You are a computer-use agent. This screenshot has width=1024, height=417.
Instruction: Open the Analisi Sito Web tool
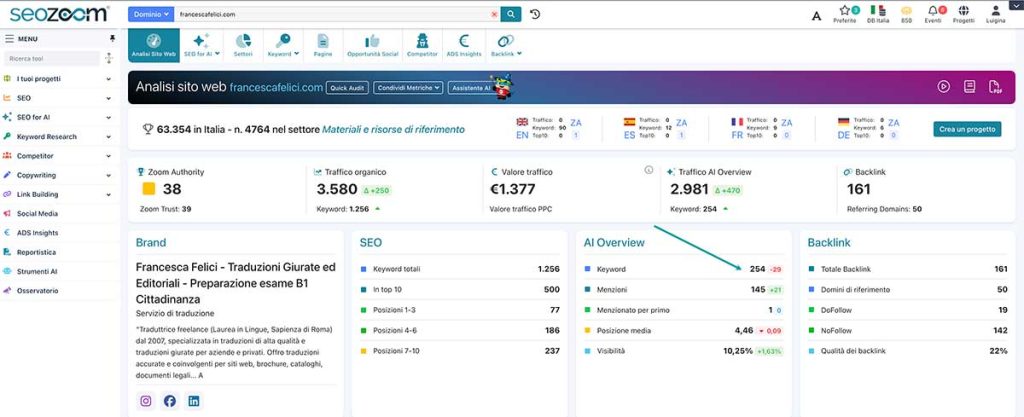pos(153,45)
